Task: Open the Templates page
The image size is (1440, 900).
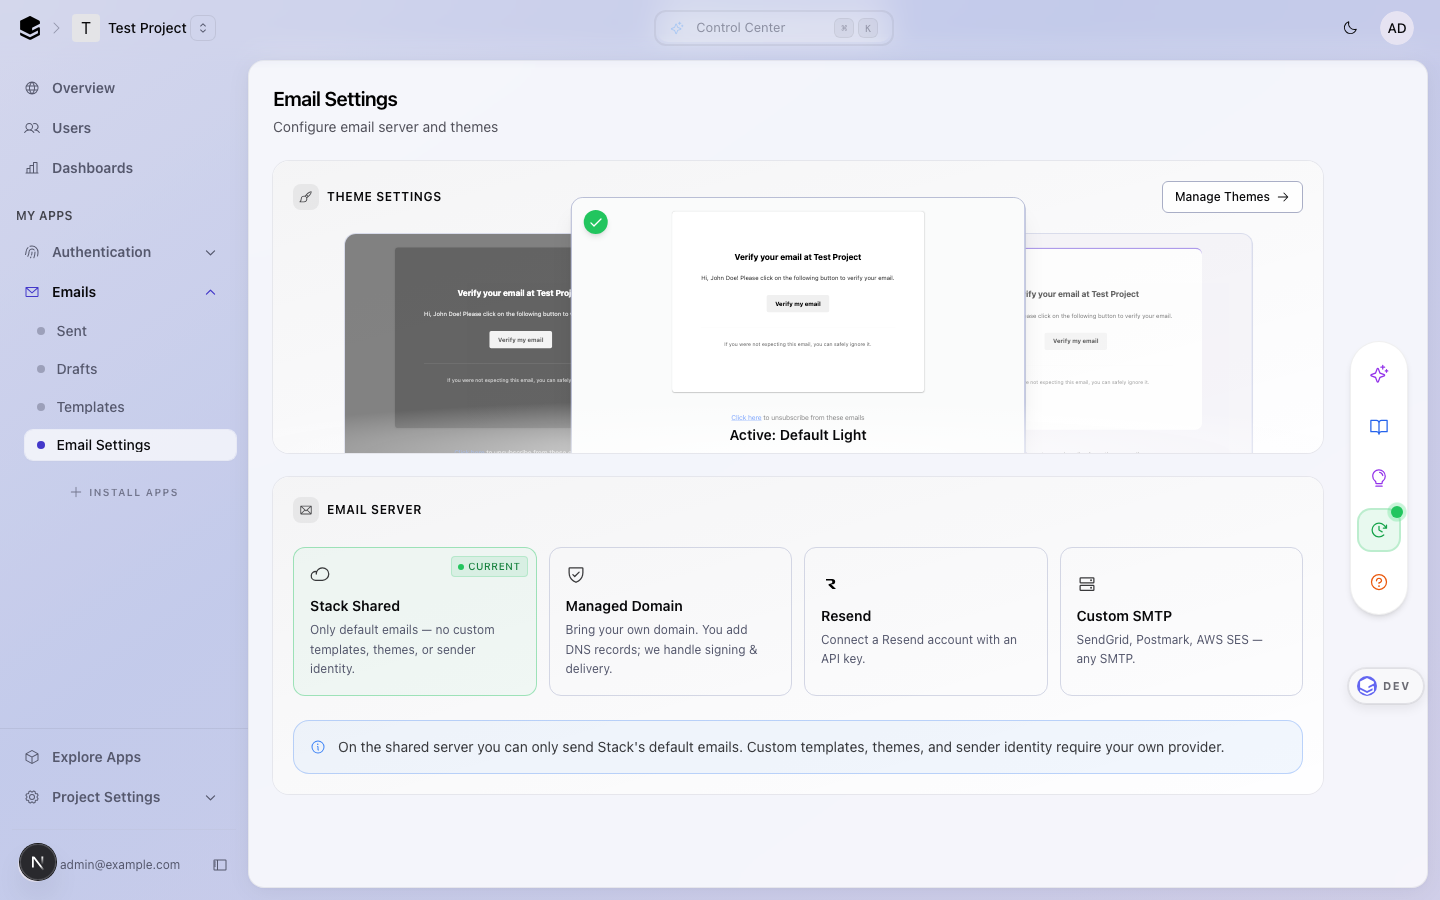Action: 130,407
